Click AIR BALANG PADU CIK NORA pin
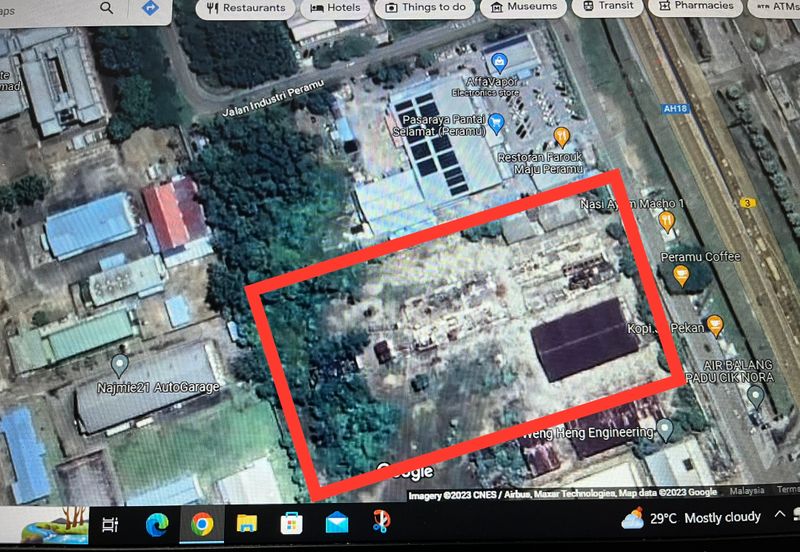This screenshot has height=552, width=800. coord(755,396)
